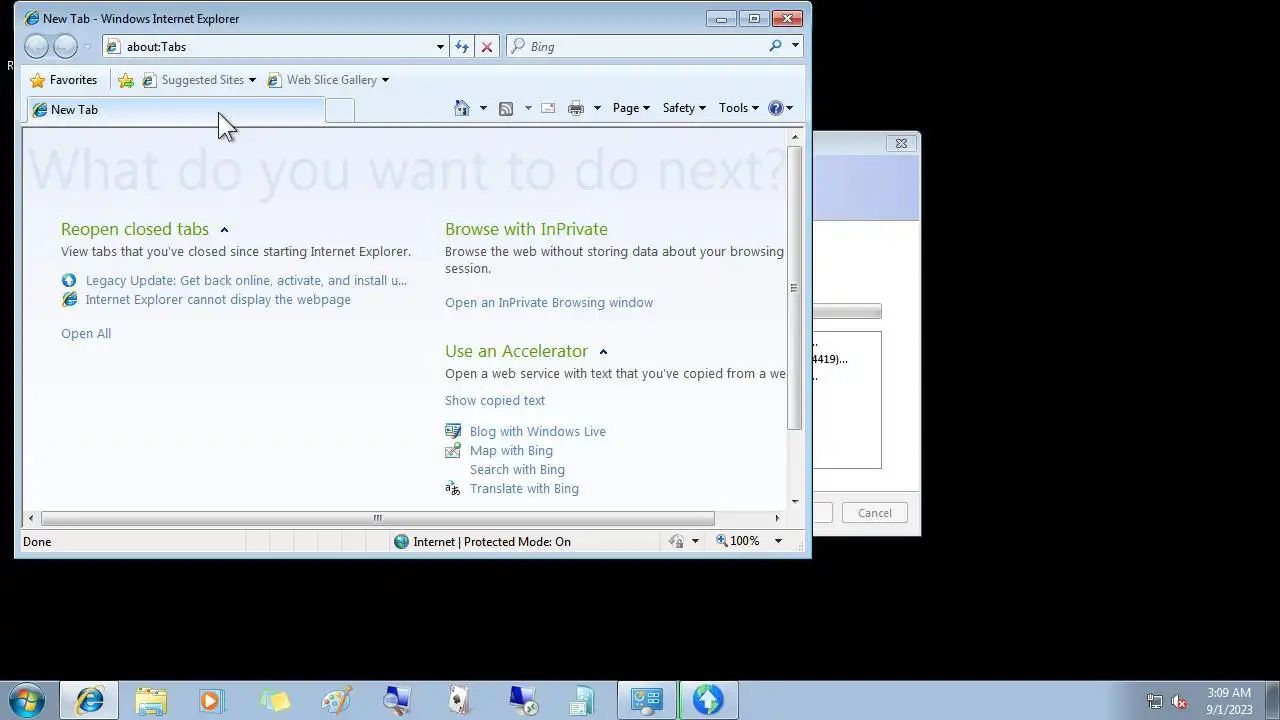Collapse the Use an Accelerator section
1280x720 pixels.
(x=603, y=352)
